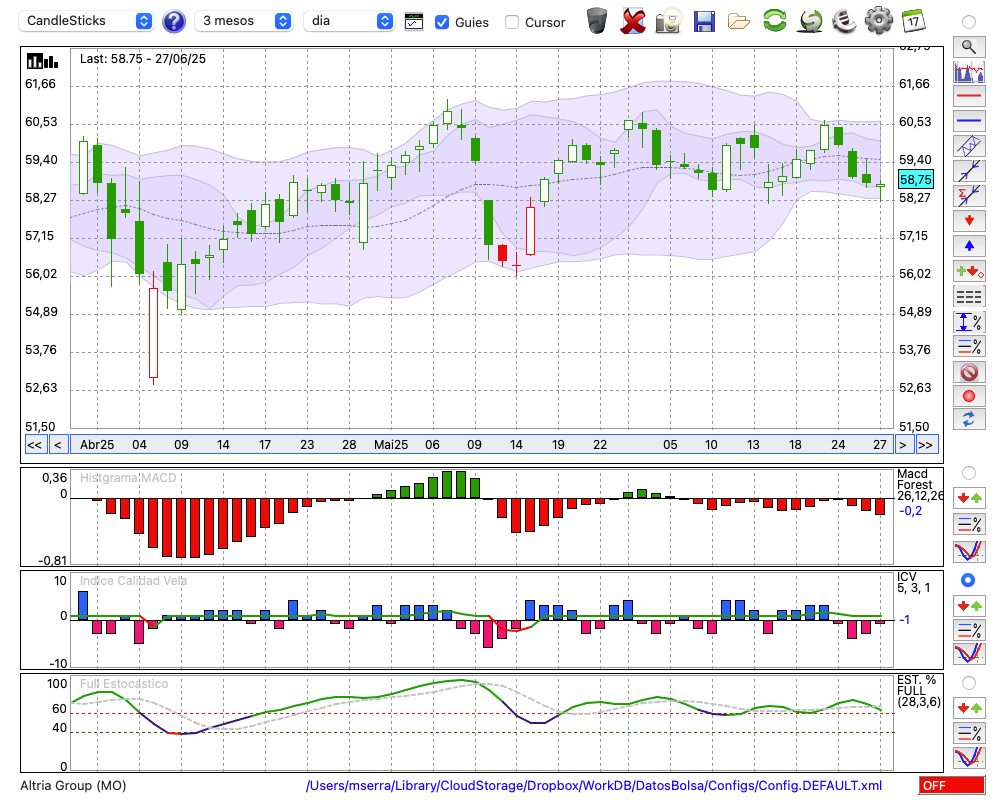Screen dimensions: 1000x800
Task: Click ICV panel red-green arrows button
Action: (x=969, y=605)
